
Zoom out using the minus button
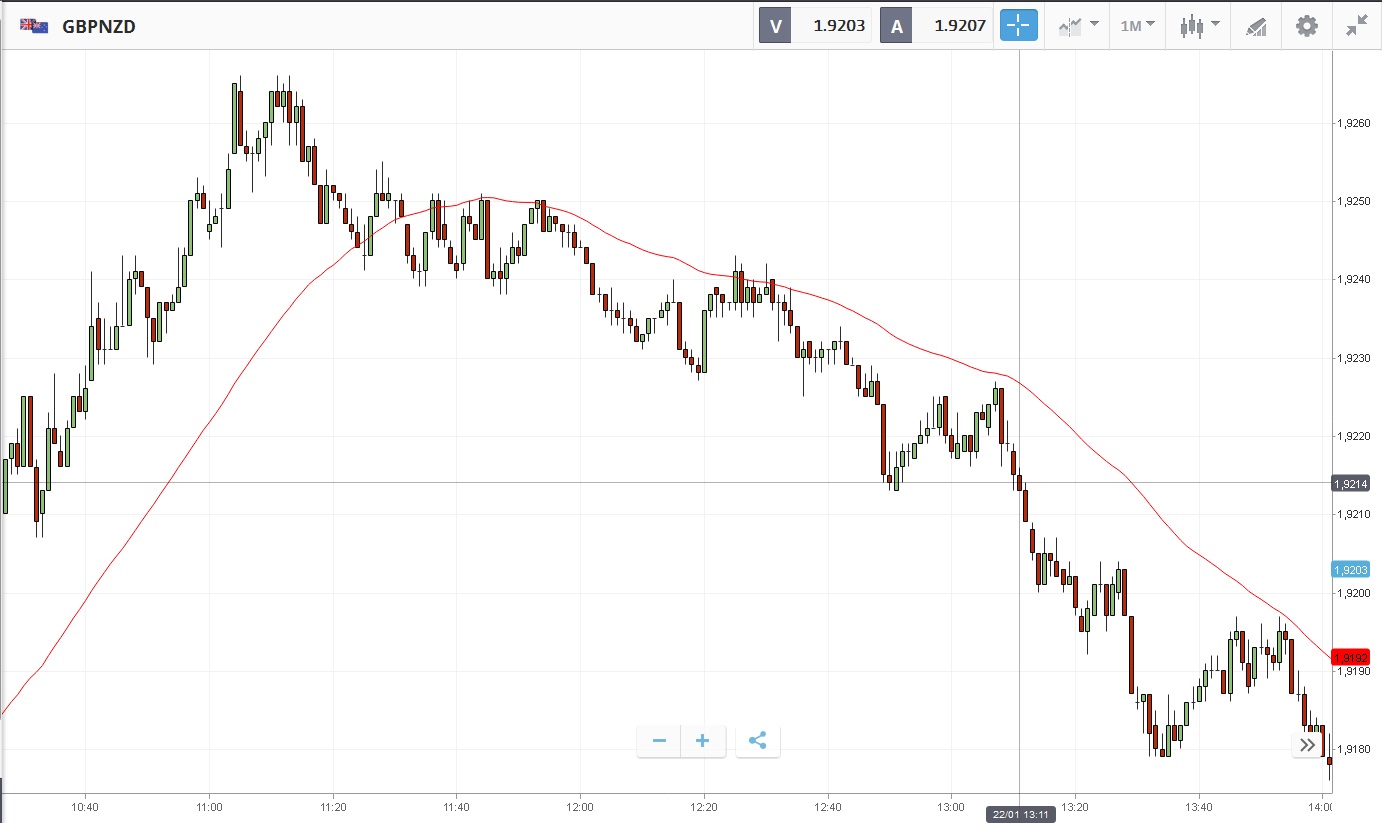point(659,741)
